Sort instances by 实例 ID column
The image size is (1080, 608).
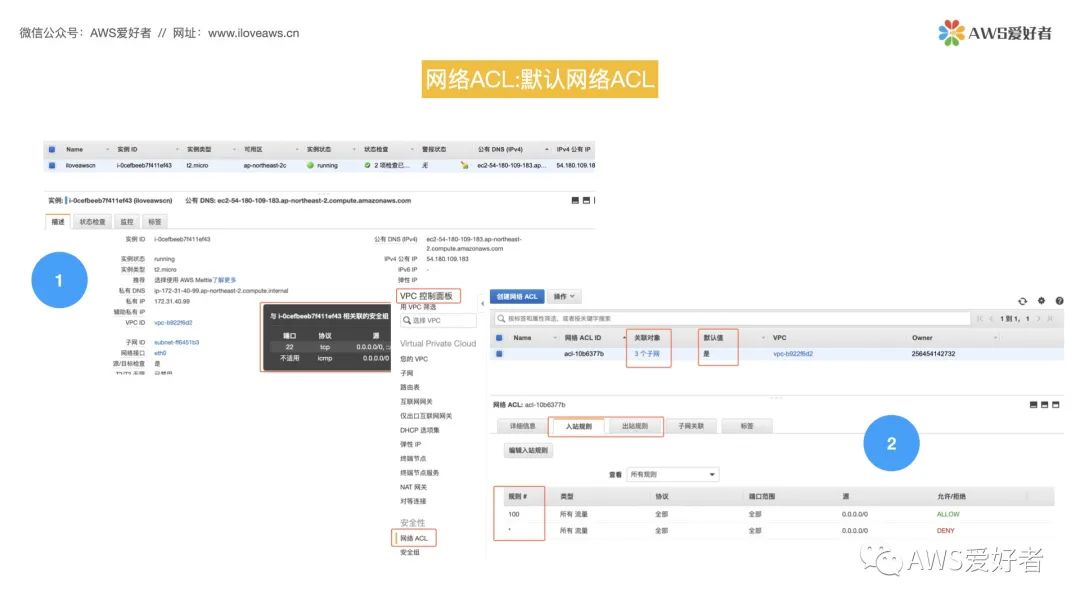click(x=127, y=149)
